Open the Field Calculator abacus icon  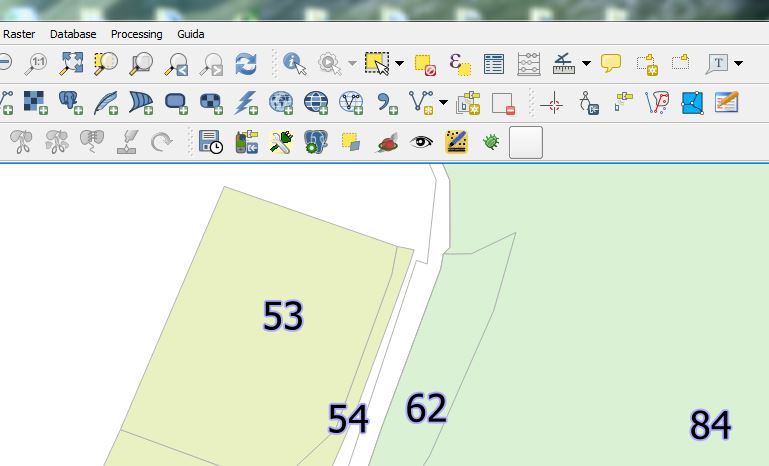tap(529, 63)
